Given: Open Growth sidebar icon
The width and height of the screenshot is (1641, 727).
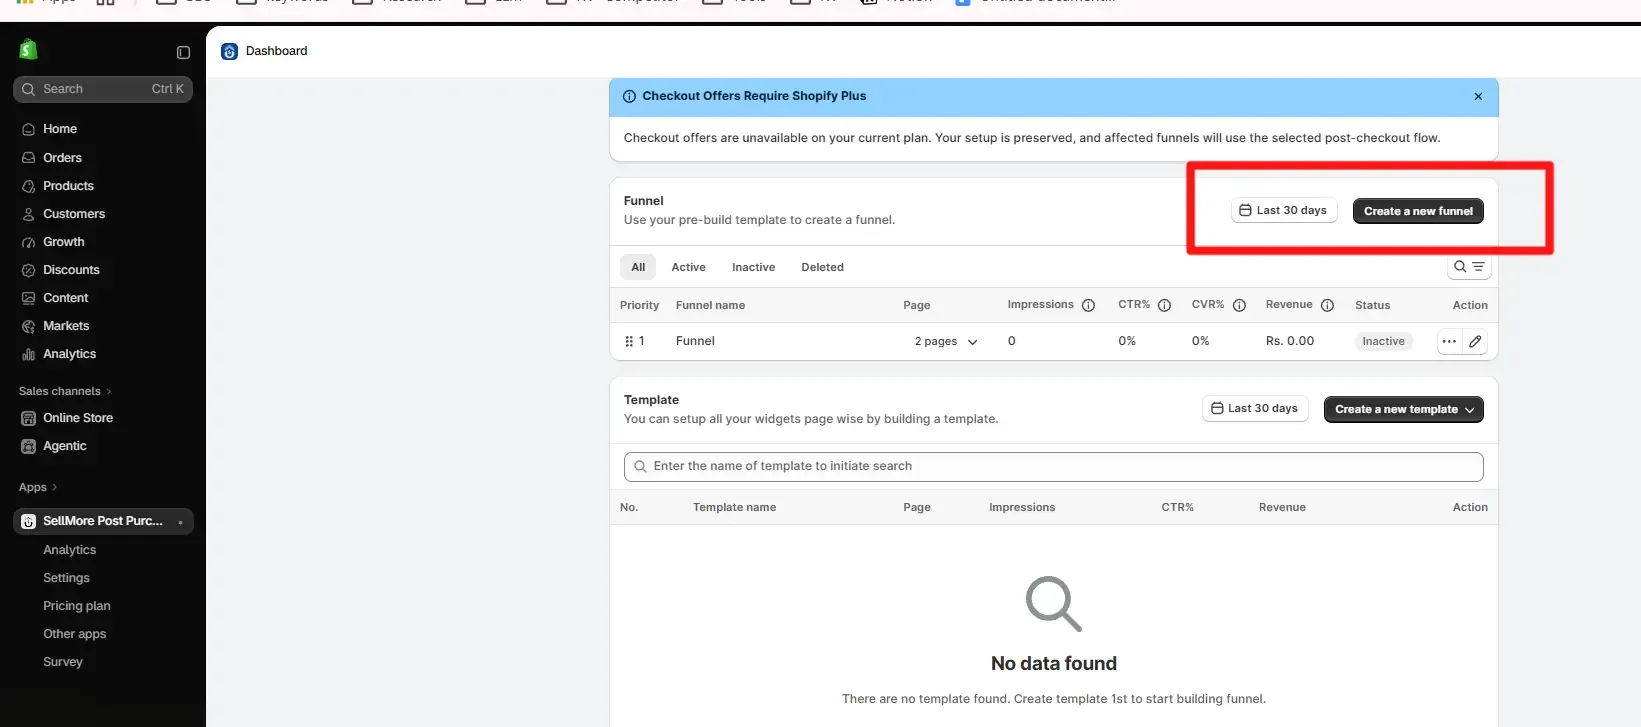Looking at the screenshot, I should click(x=28, y=242).
